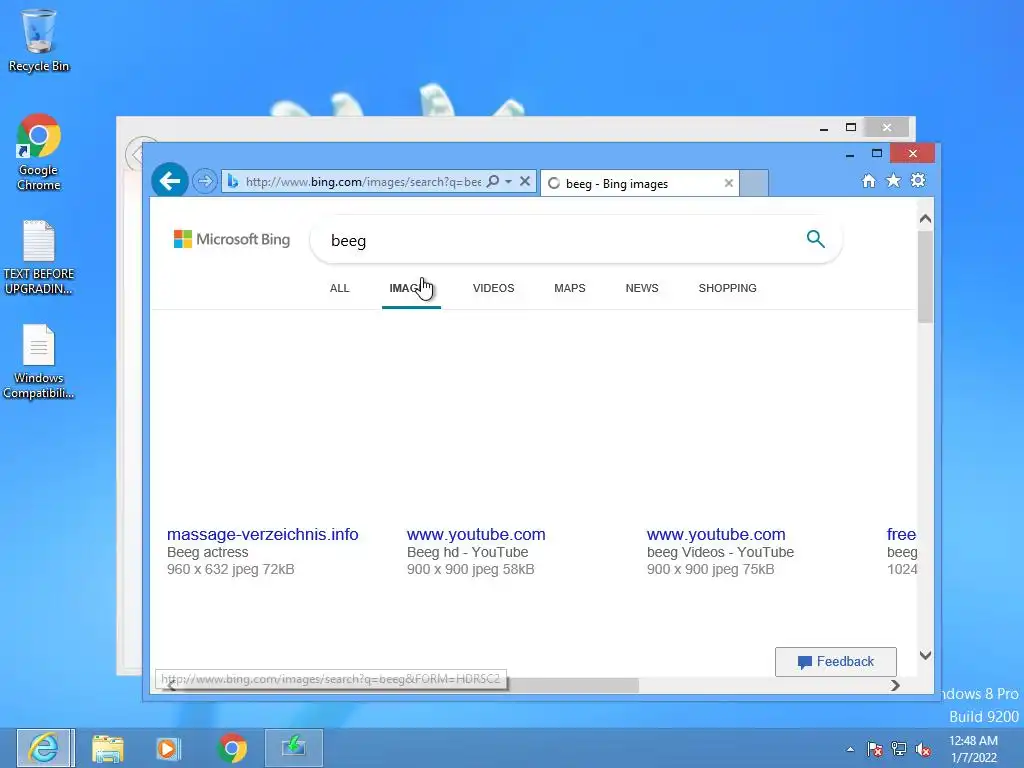Open the volume speaker tray icon

(x=923, y=749)
